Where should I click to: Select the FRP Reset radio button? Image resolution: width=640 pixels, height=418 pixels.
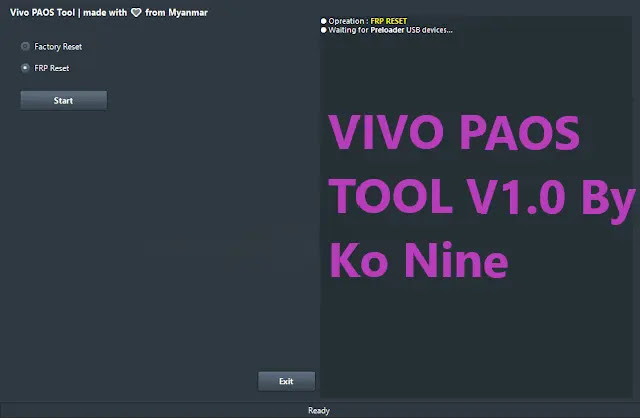[x=25, y=68]
